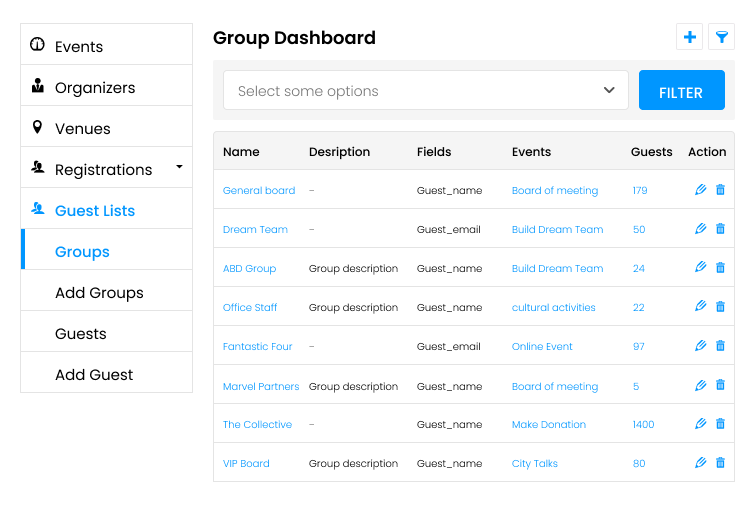
Task: Delete The Collective group
Action: point(720,424)
